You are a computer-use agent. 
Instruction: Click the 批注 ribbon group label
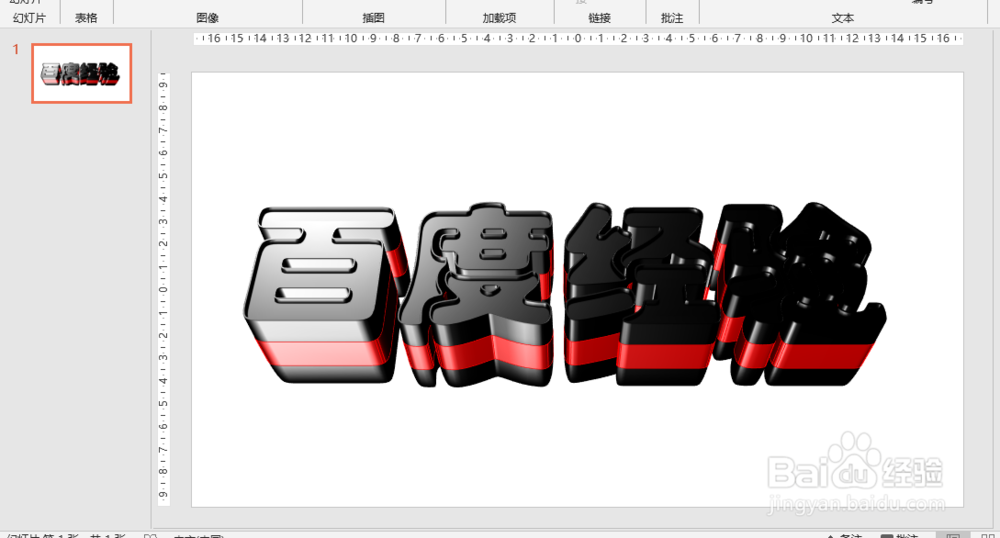coord(672,18)
